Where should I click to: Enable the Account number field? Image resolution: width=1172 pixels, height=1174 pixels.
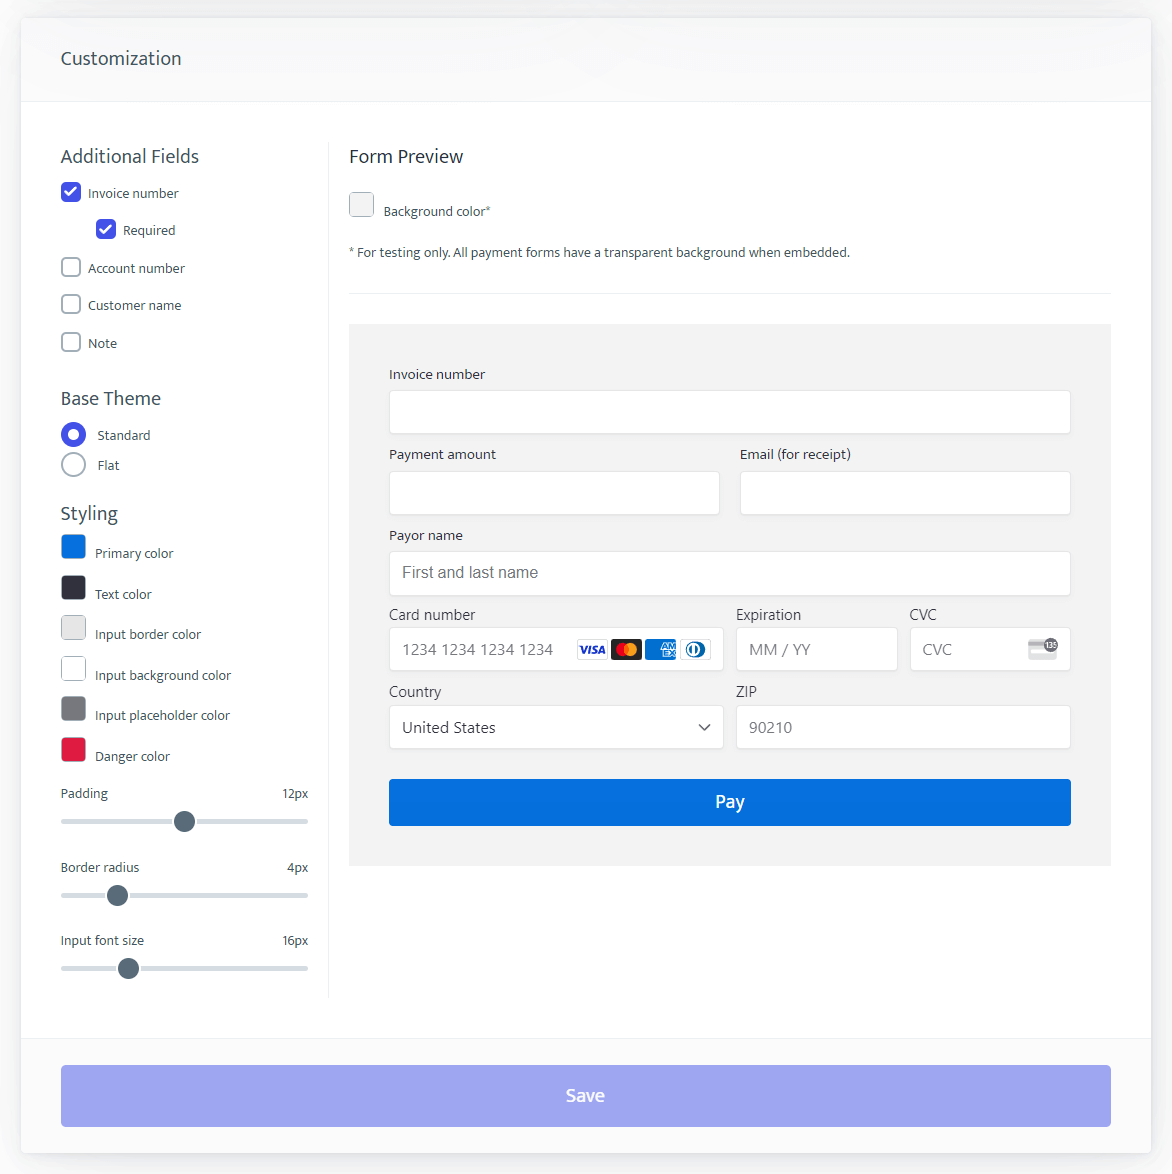(x=71, y=267)
